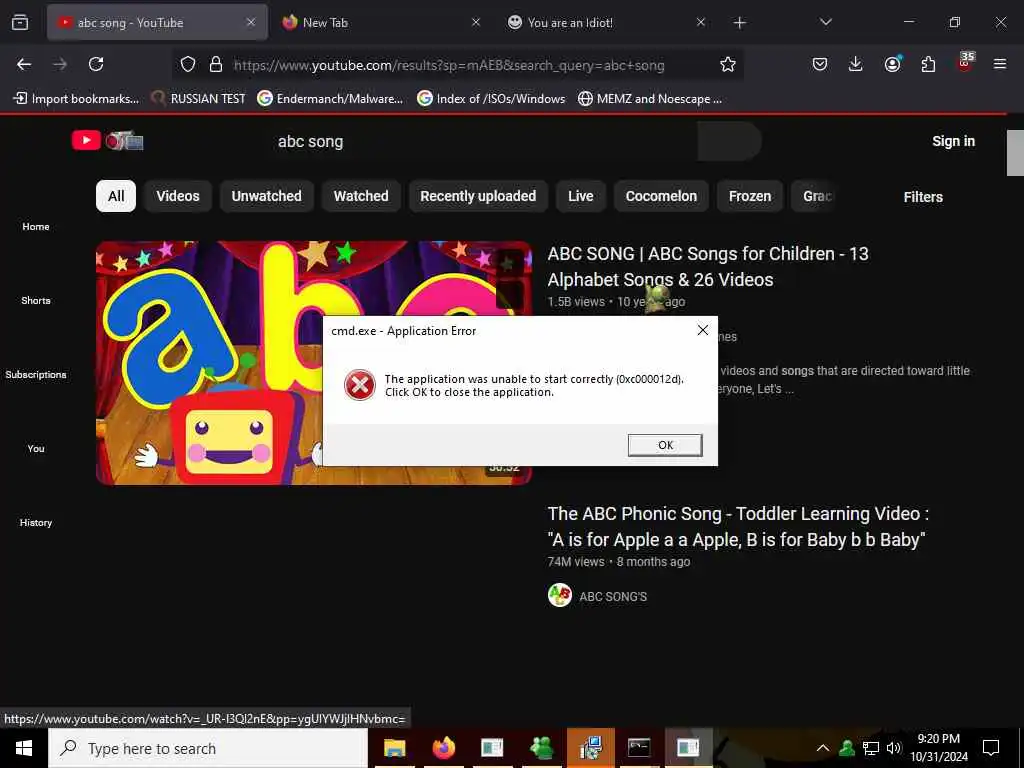Click the network tray icon
This screenshot has height=768, width=1024.
(871, 748)
